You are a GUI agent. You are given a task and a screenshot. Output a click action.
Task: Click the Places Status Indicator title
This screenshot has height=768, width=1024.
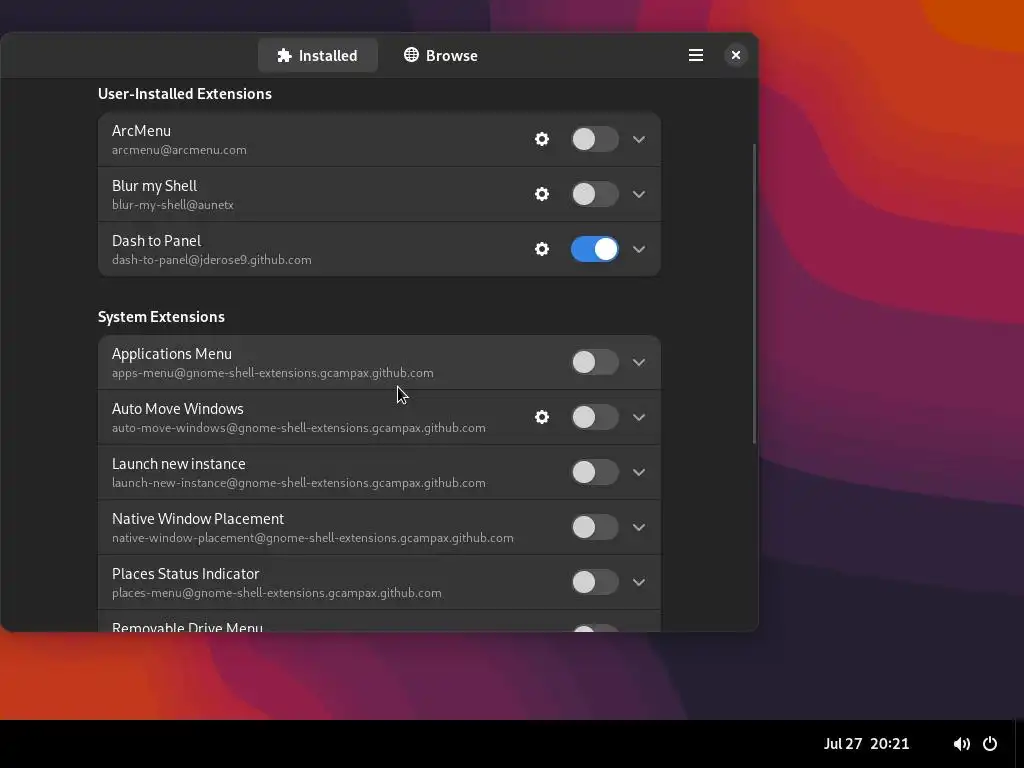click(185, 573)
